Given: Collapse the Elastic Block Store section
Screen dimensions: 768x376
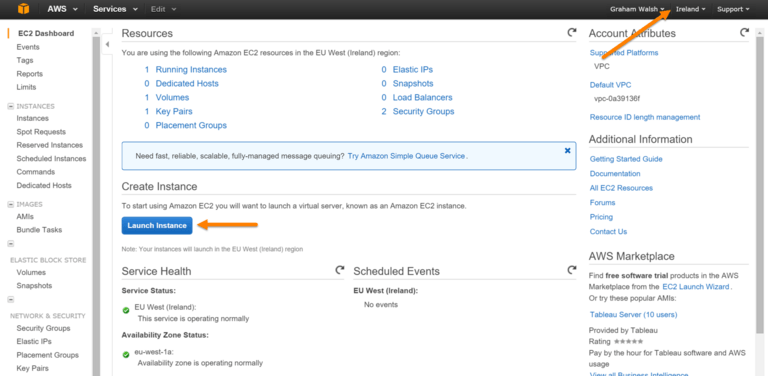Looking at the screenshot, I should coord(10,243).
